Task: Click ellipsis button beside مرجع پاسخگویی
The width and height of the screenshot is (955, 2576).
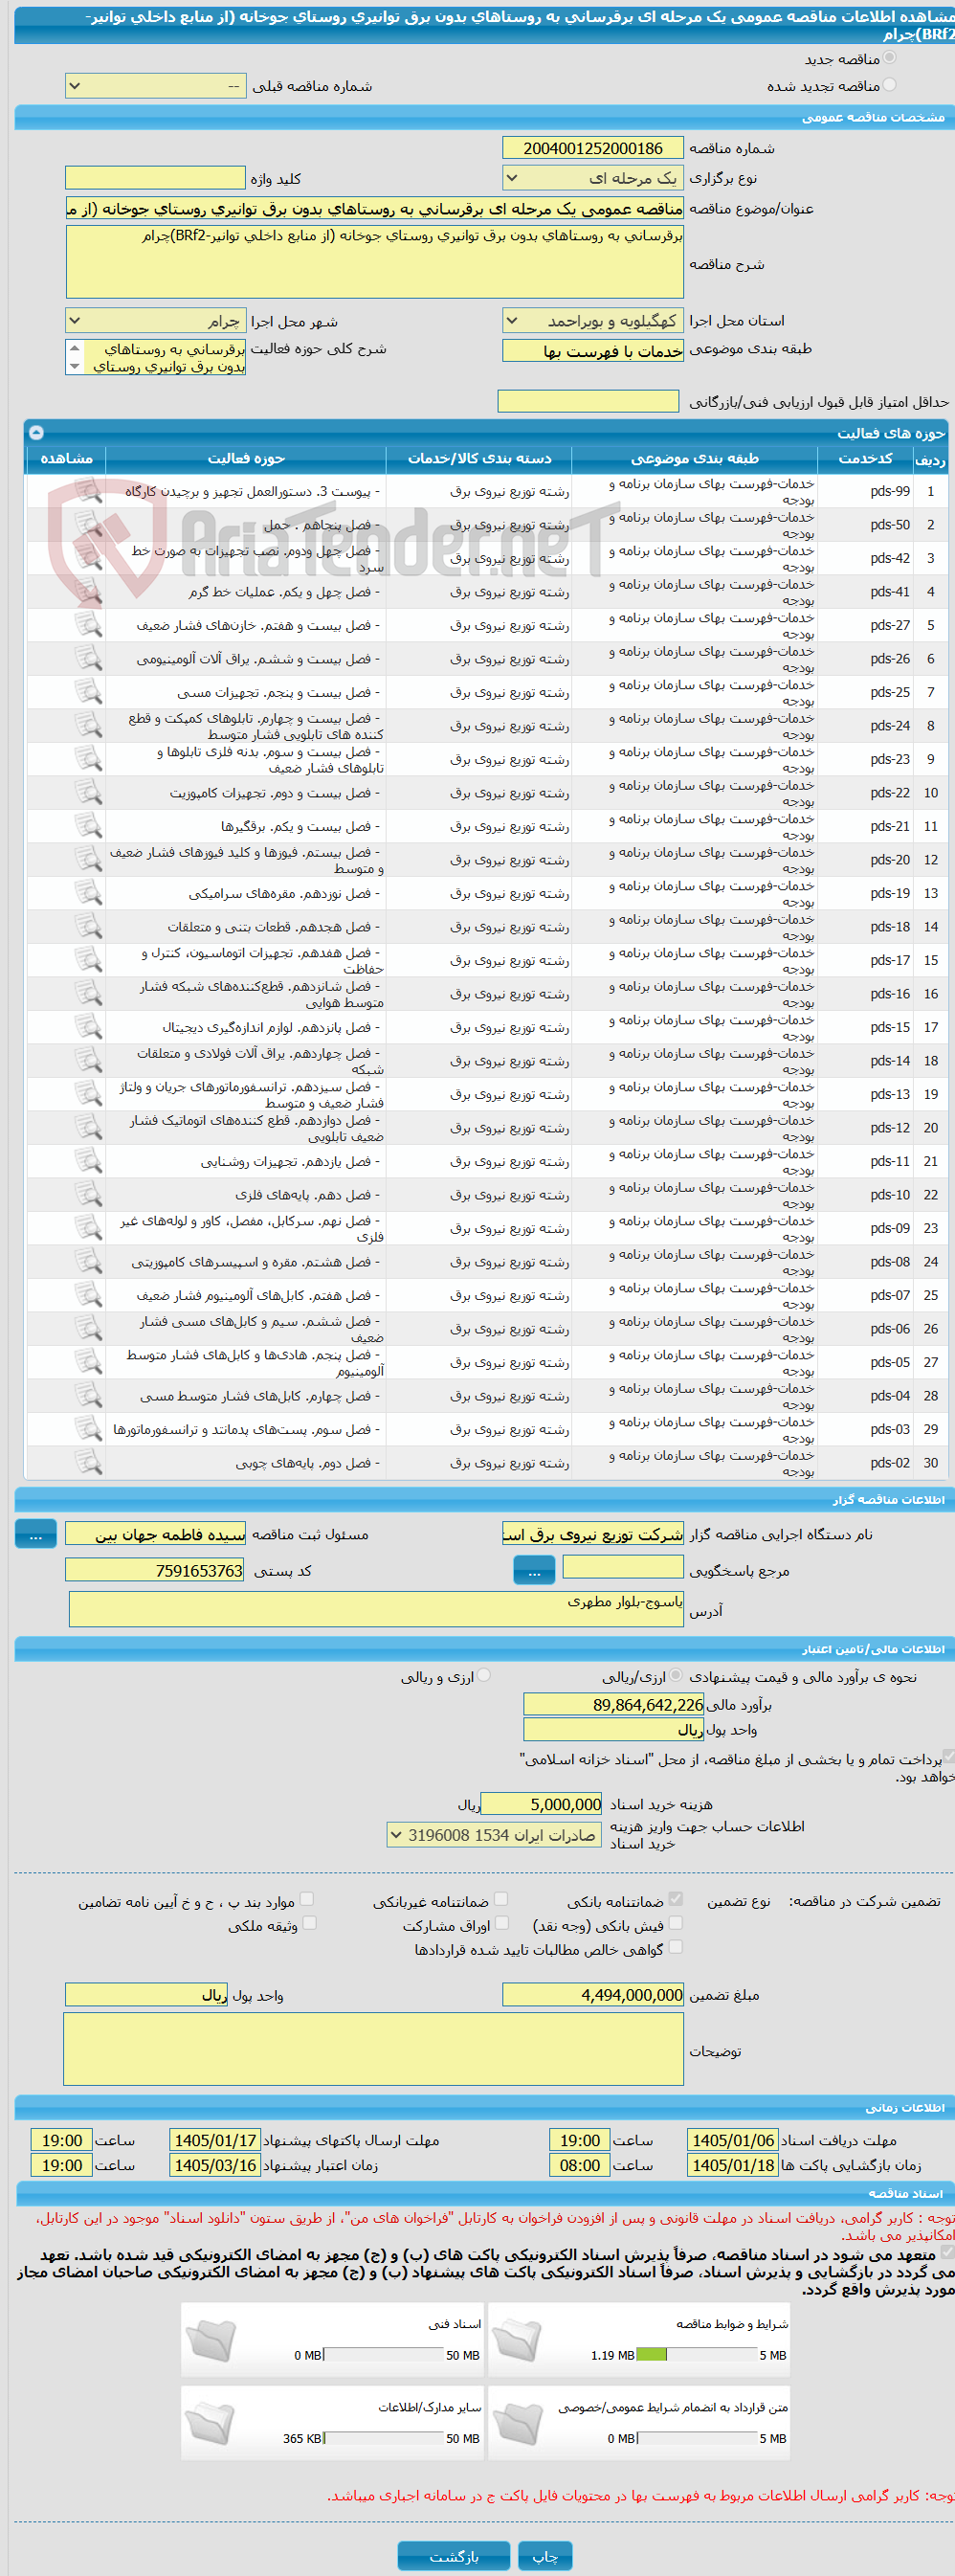Action: 534,1571
